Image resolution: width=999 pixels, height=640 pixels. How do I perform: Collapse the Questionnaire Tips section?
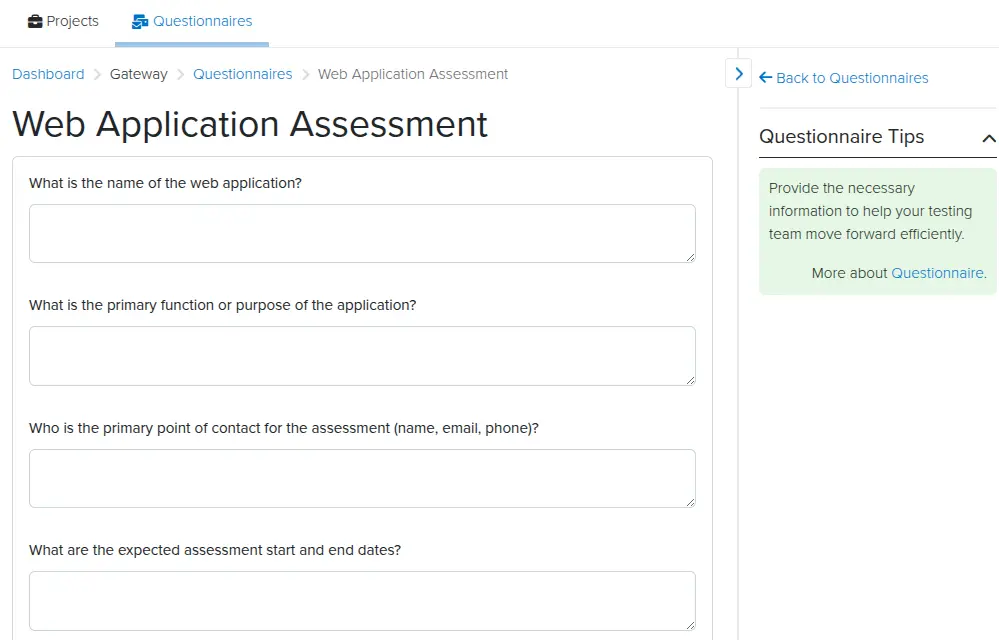(x=988, y=138)
